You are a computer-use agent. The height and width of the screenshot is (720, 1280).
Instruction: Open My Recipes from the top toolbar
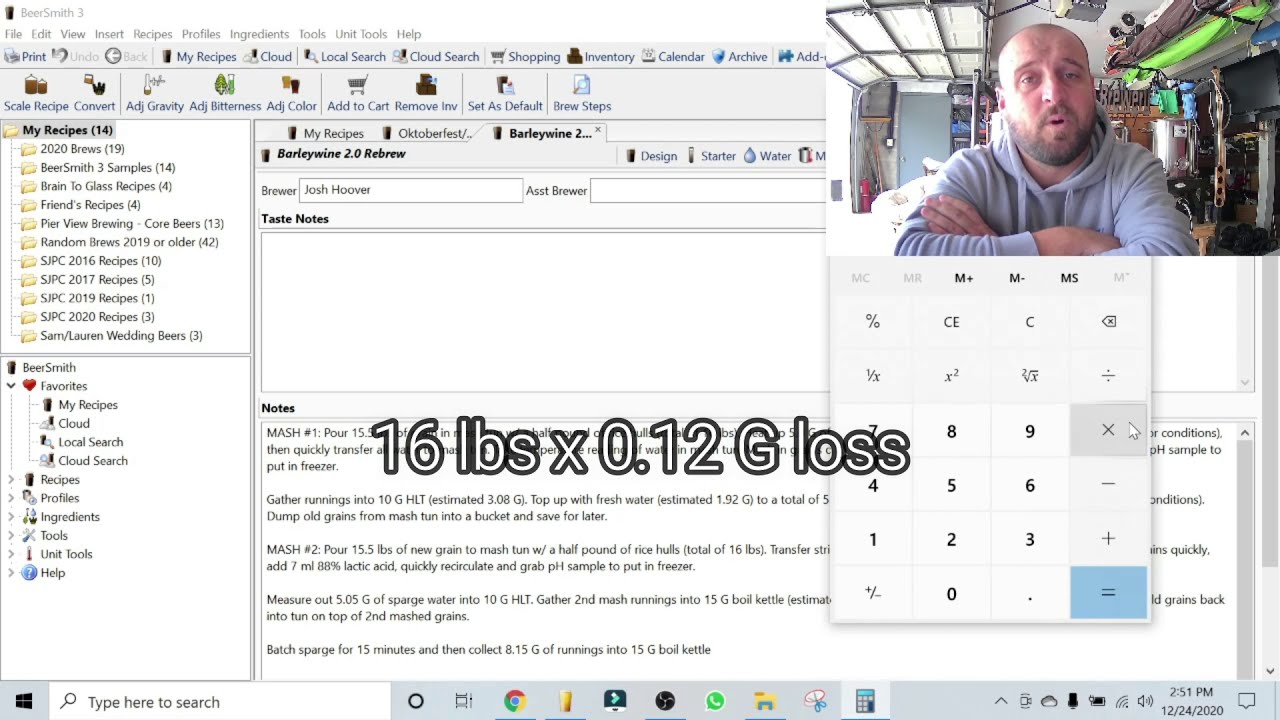(198, 57)
